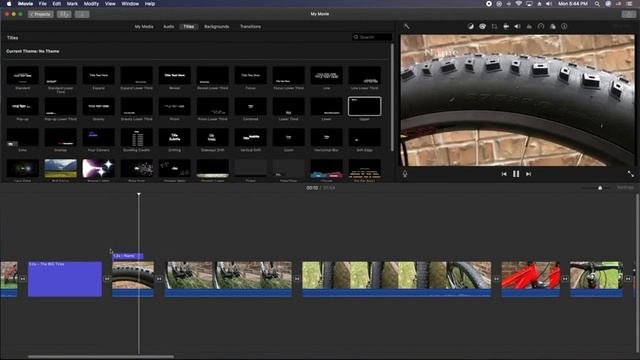Select the highlighted Upper title thumbnail
Screen dimensions: 640x360
364,106
